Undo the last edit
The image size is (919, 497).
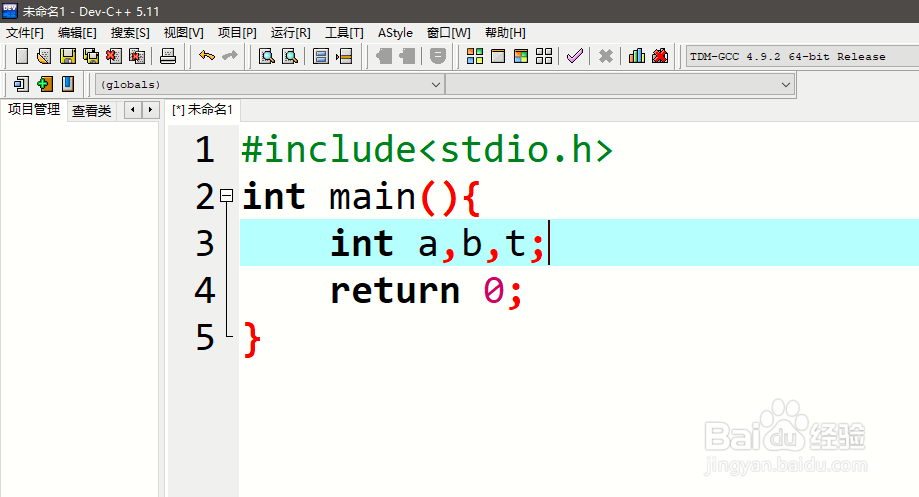pyautogui.click(x=207, y=56)
